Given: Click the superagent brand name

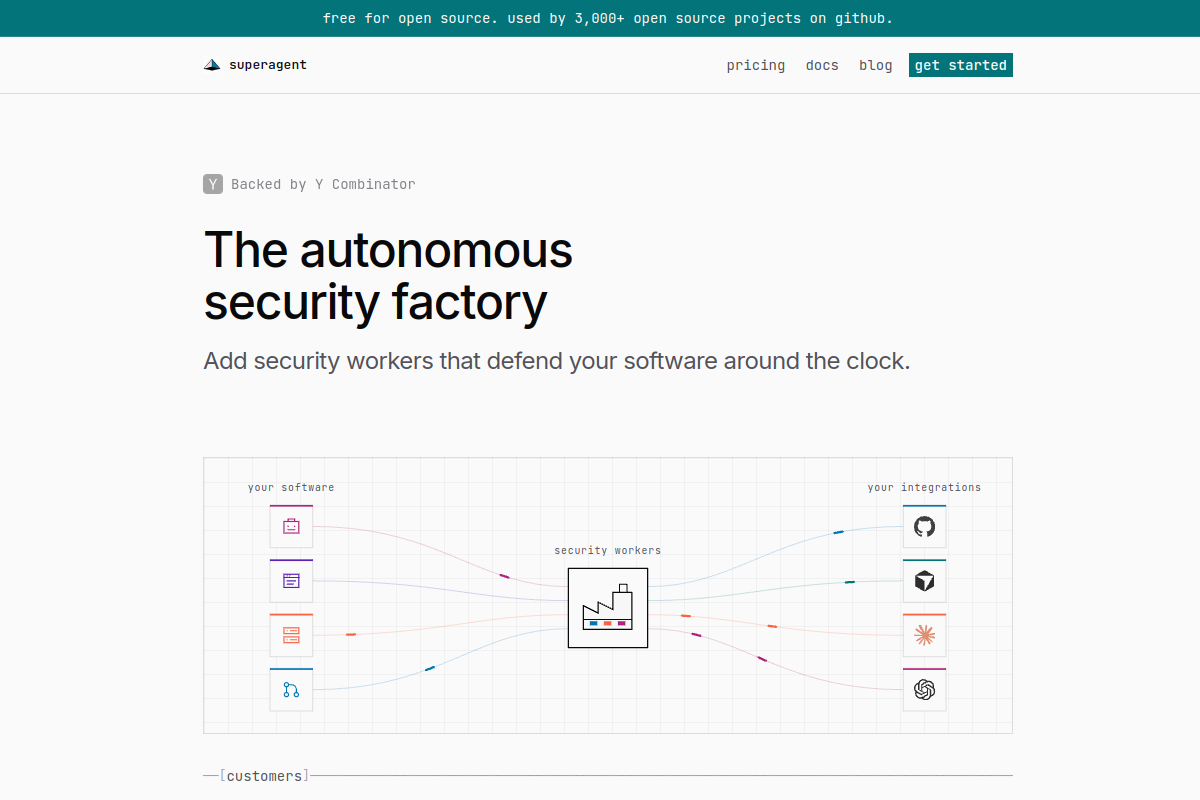Looking at the screenshot, I should pyautogui.click(x=268, y=65).
